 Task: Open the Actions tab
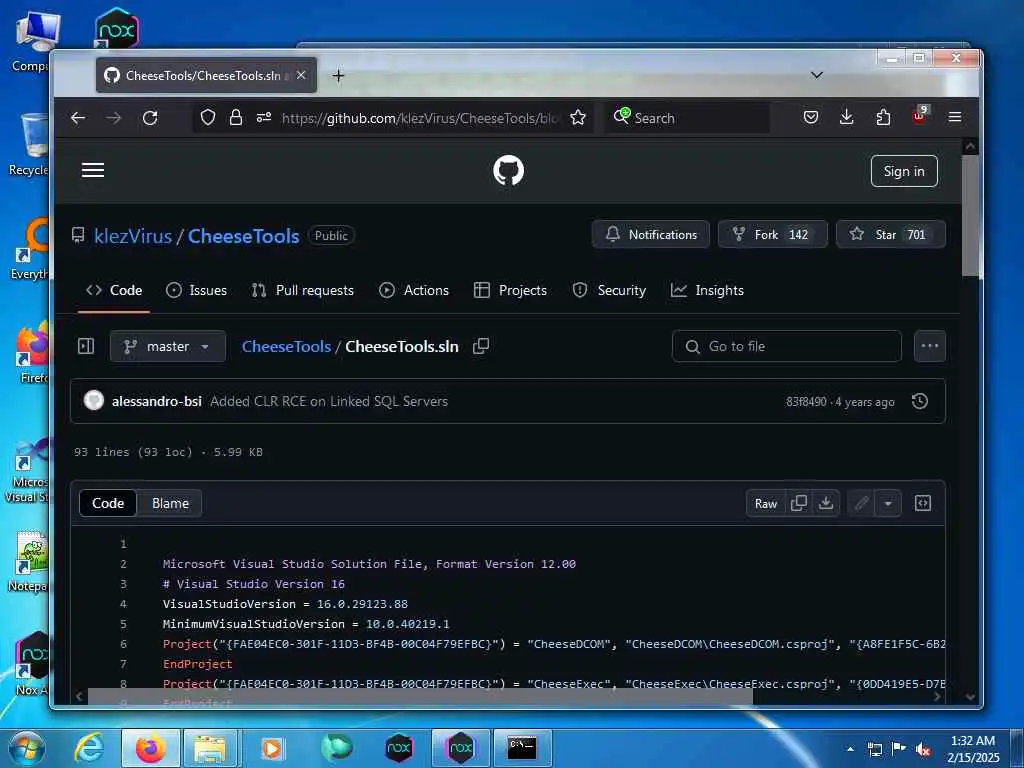[414, 290]
